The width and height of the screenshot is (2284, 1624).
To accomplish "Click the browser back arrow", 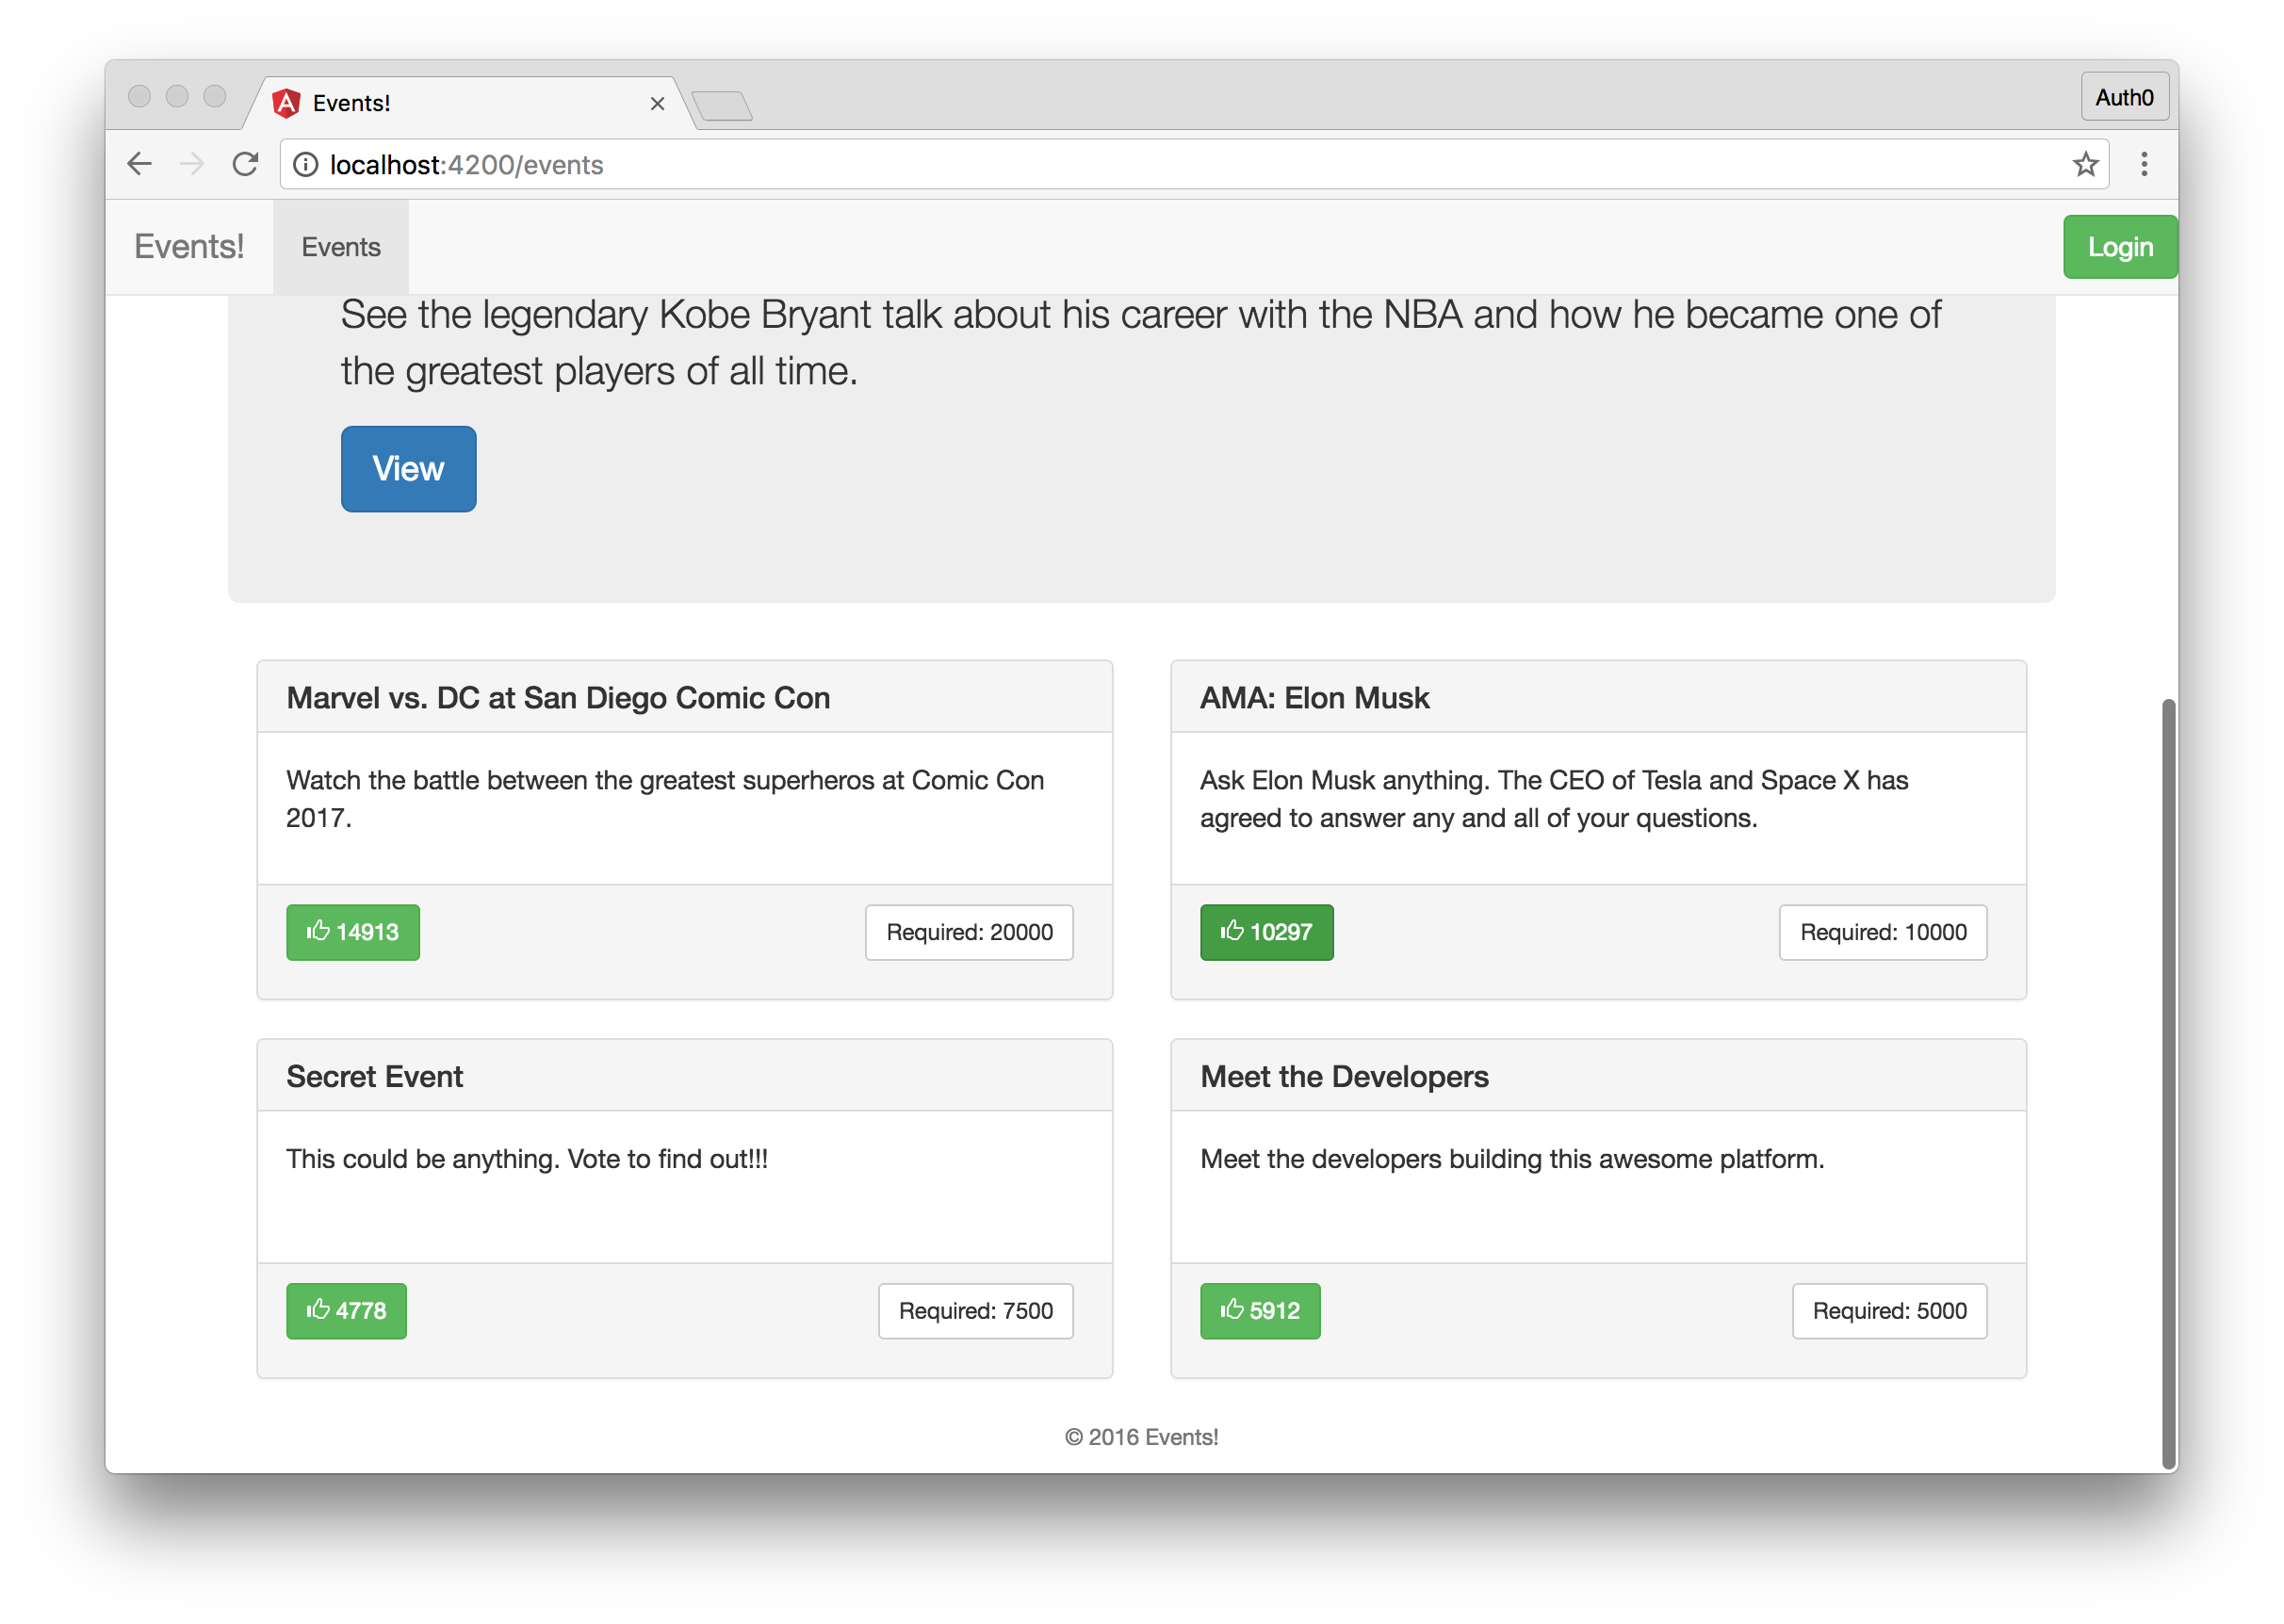I will (140, 164).
